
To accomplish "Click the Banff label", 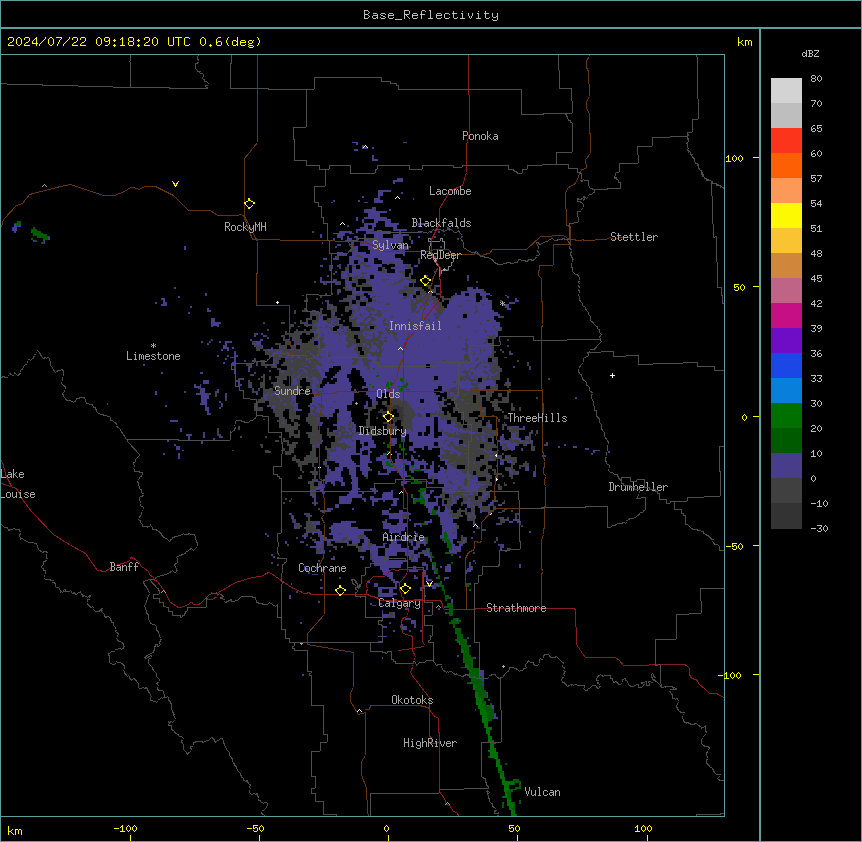I will (x=124, y=567).
